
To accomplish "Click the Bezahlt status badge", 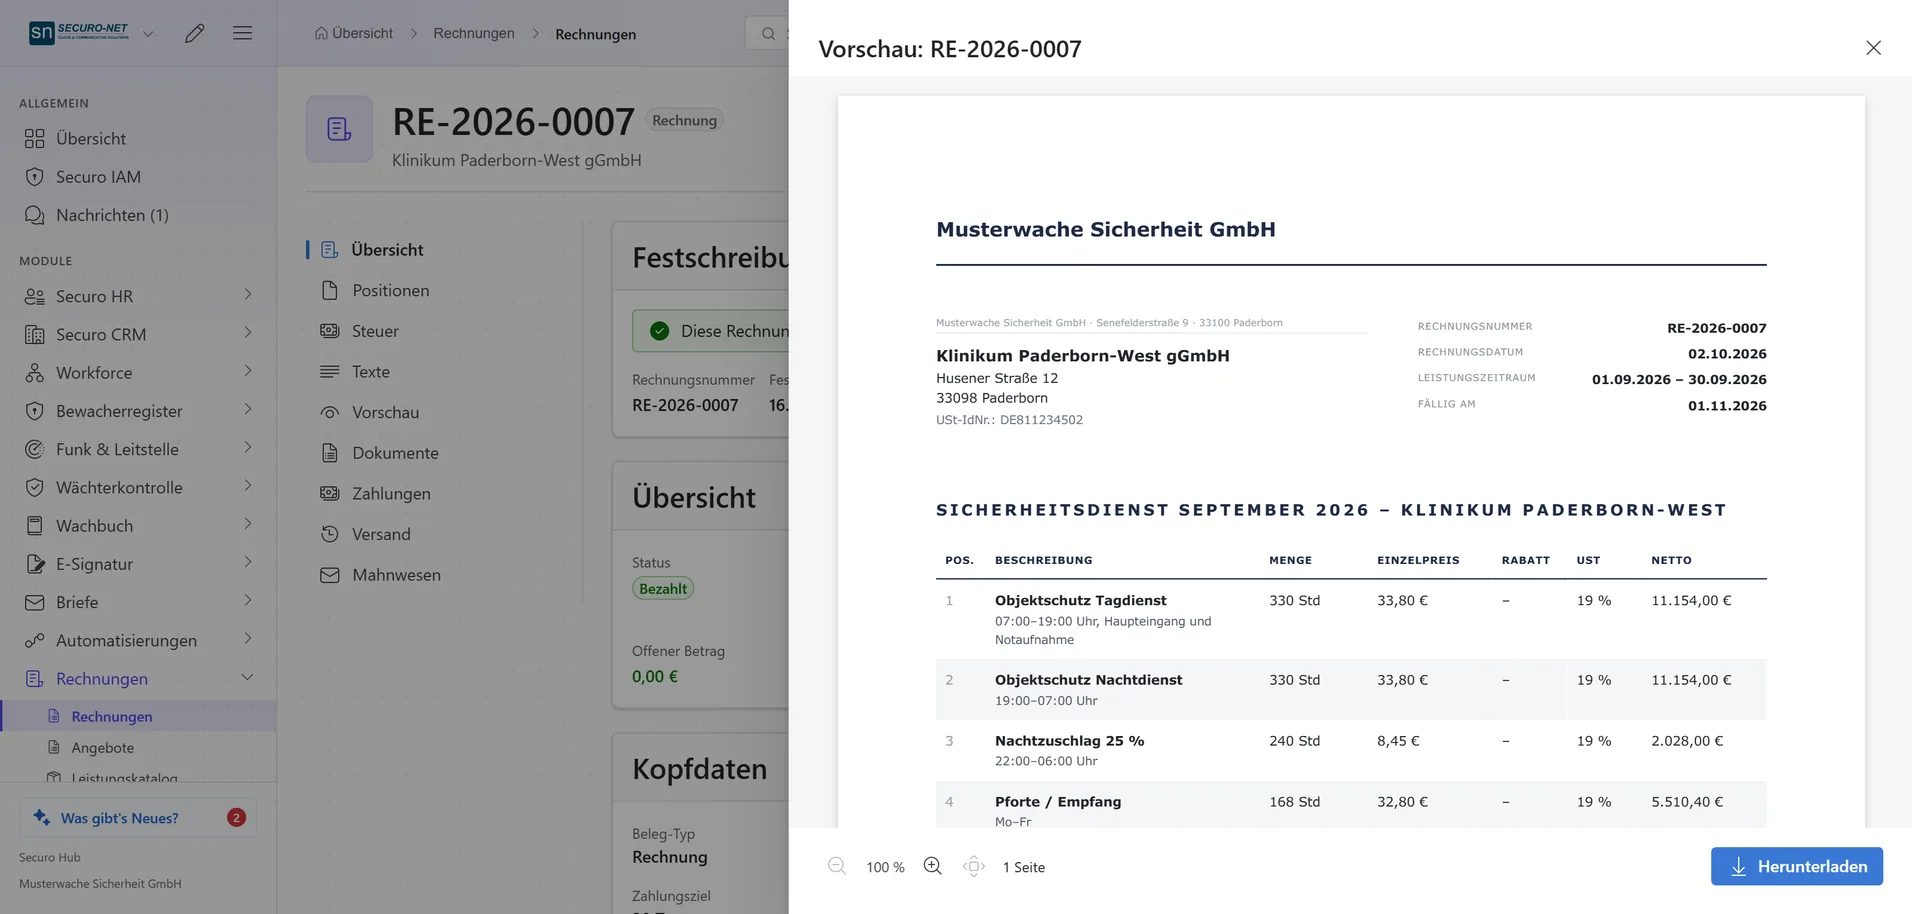I will point(663,589).
